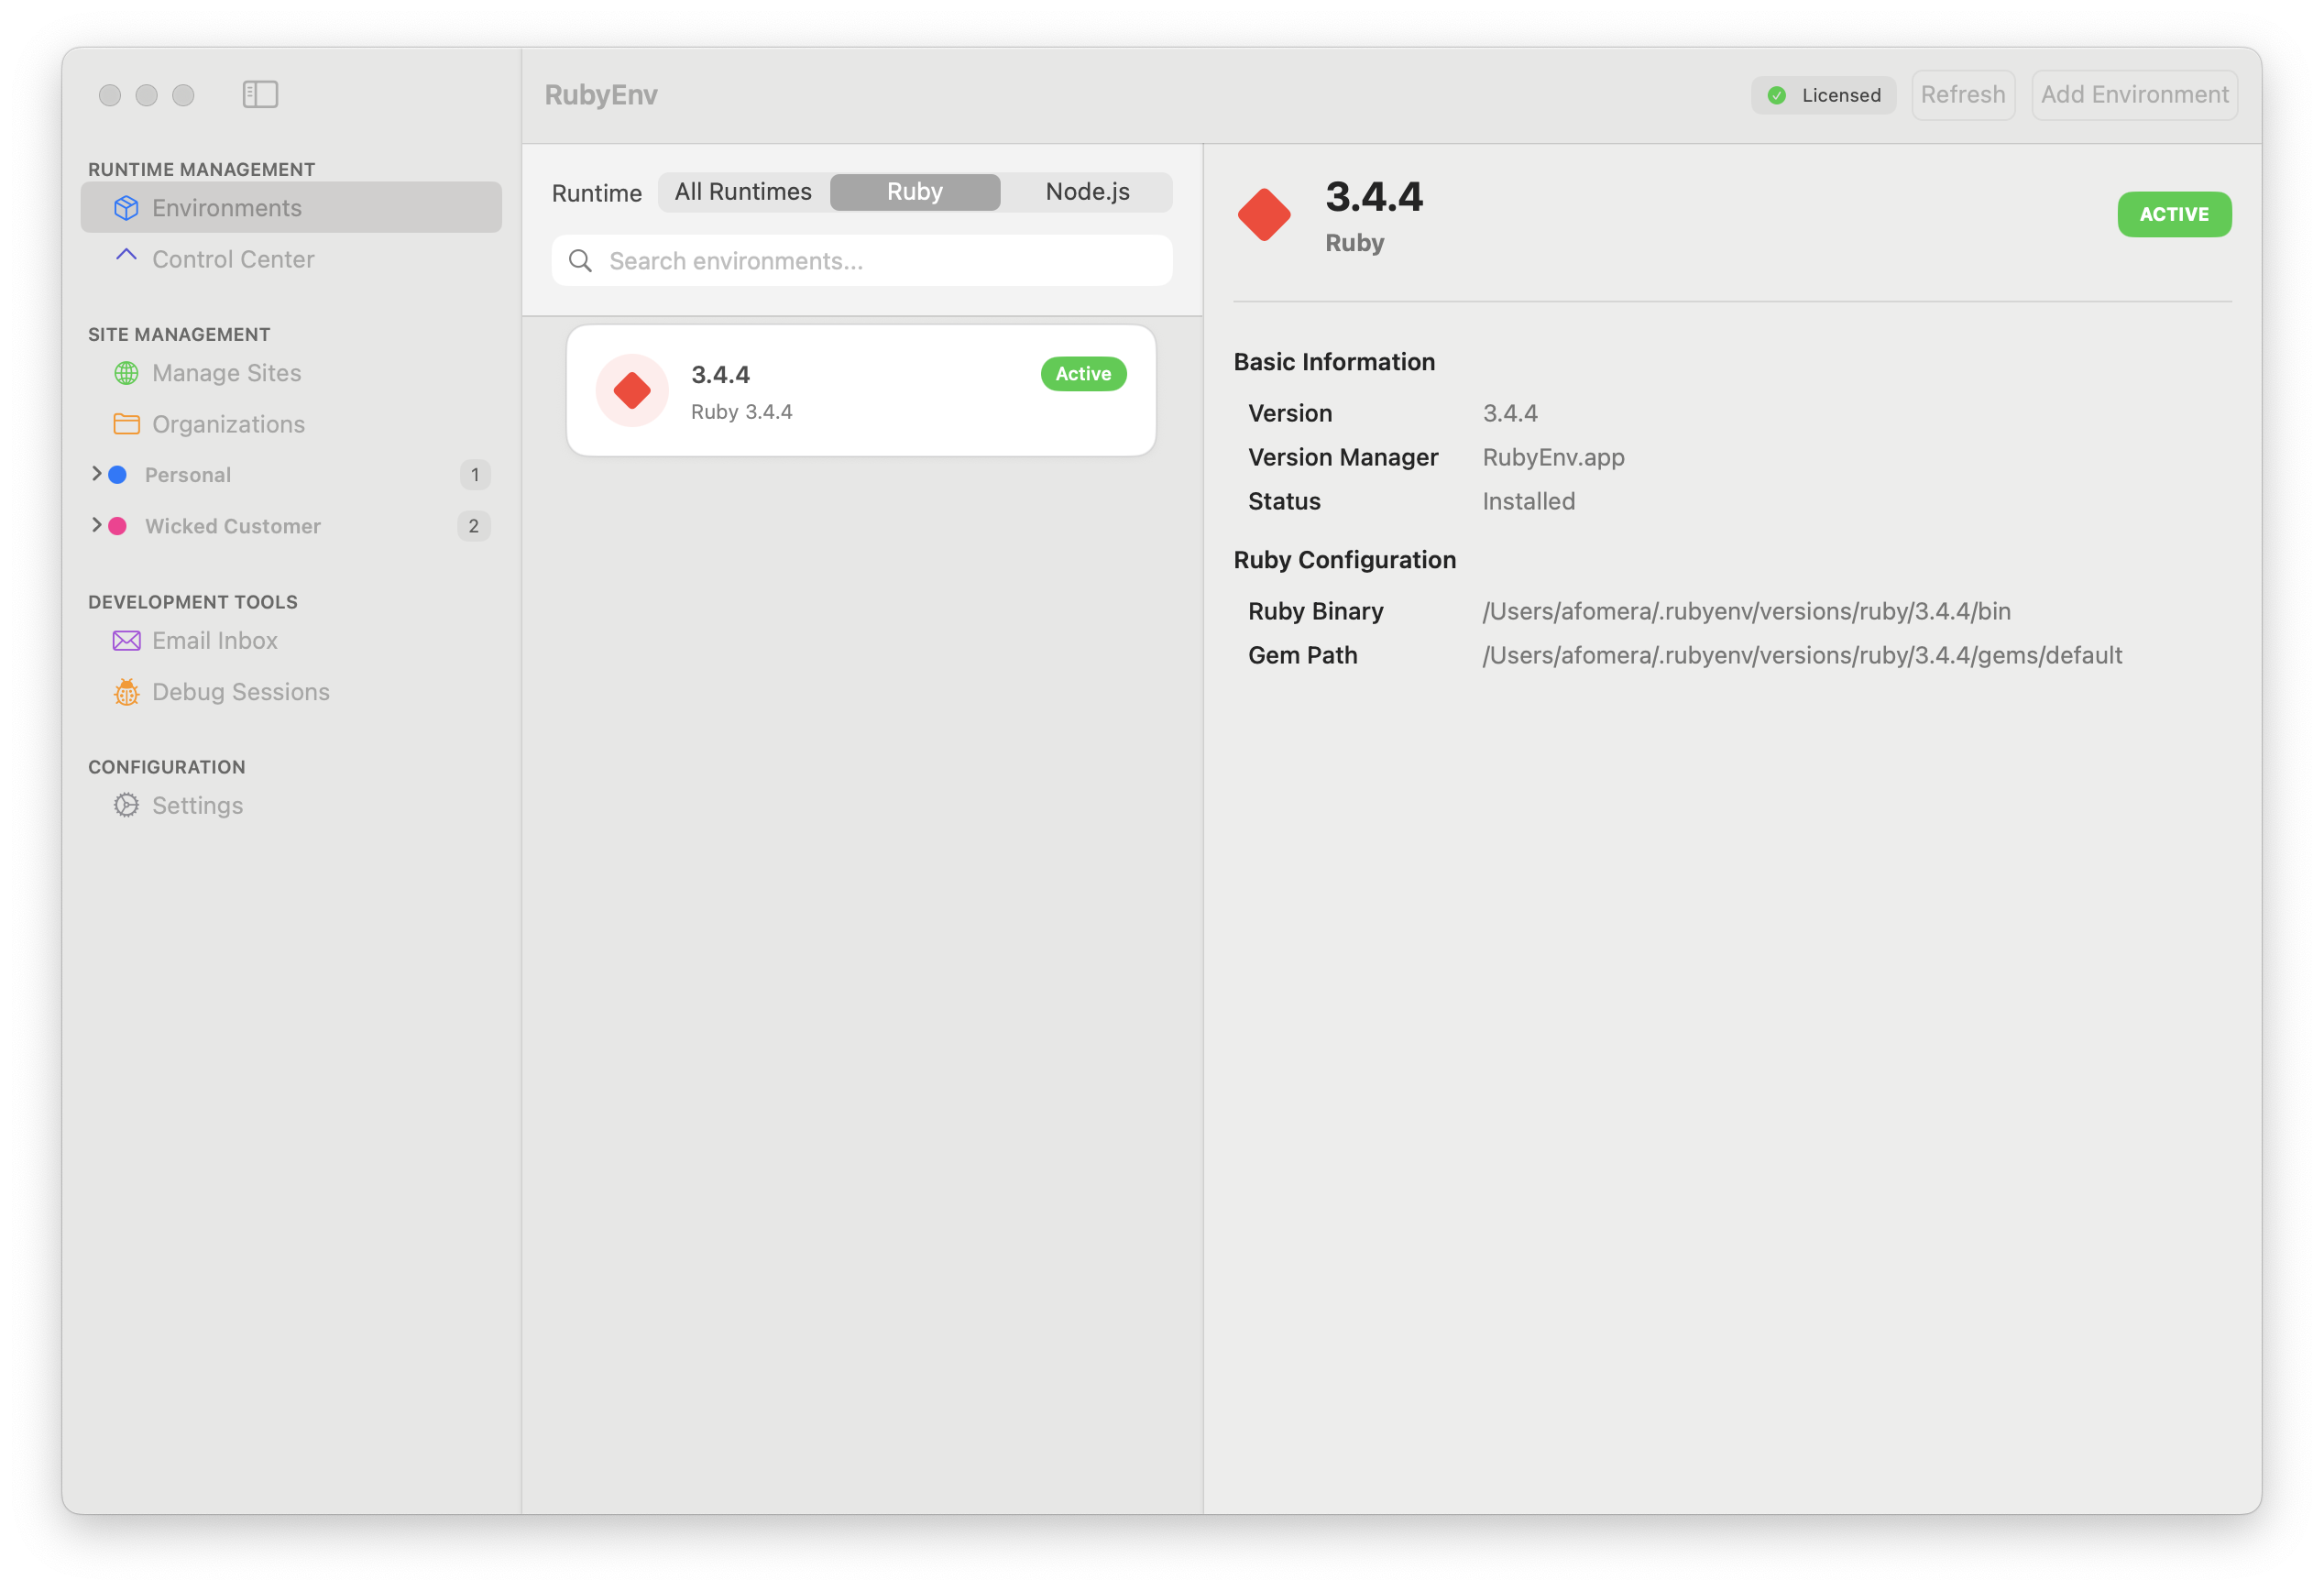Viewport: 2324px width, 1591px height.
Task: Click the Debug Sessions bug icon
Action: coord(126,692)
